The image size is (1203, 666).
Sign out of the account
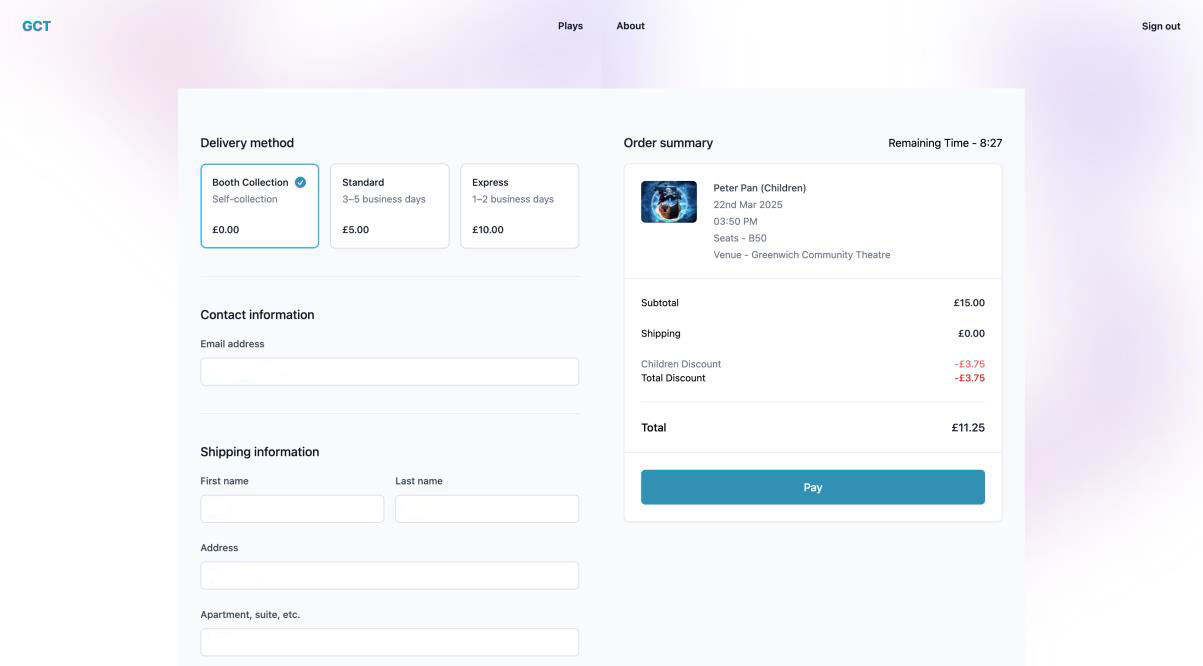click(1160, 25)
